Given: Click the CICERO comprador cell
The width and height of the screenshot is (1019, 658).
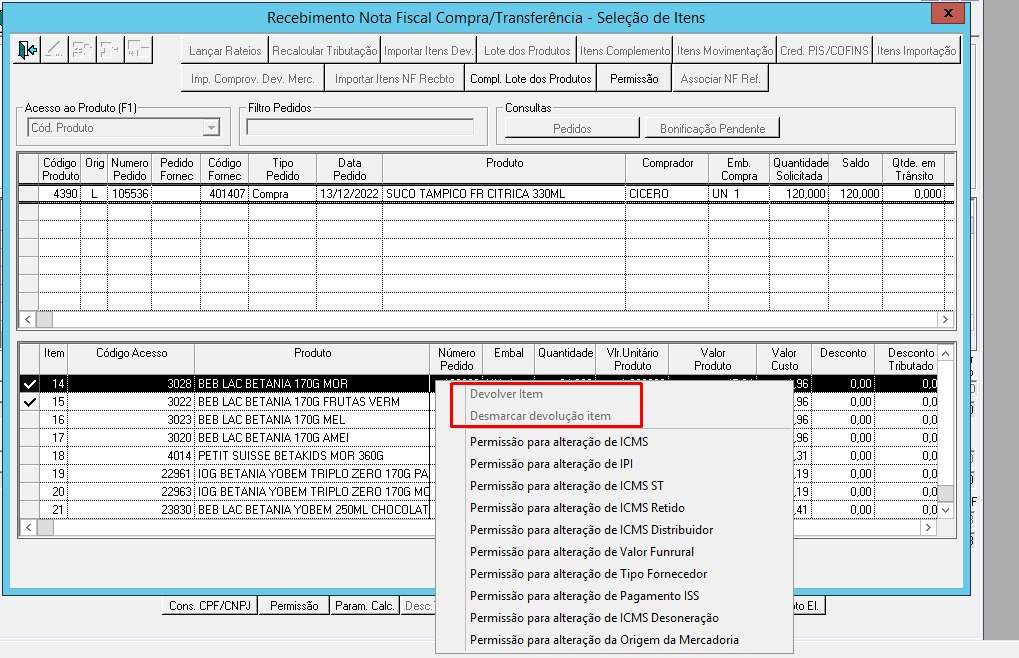Looking at the screenshot, I should (667, 194).
